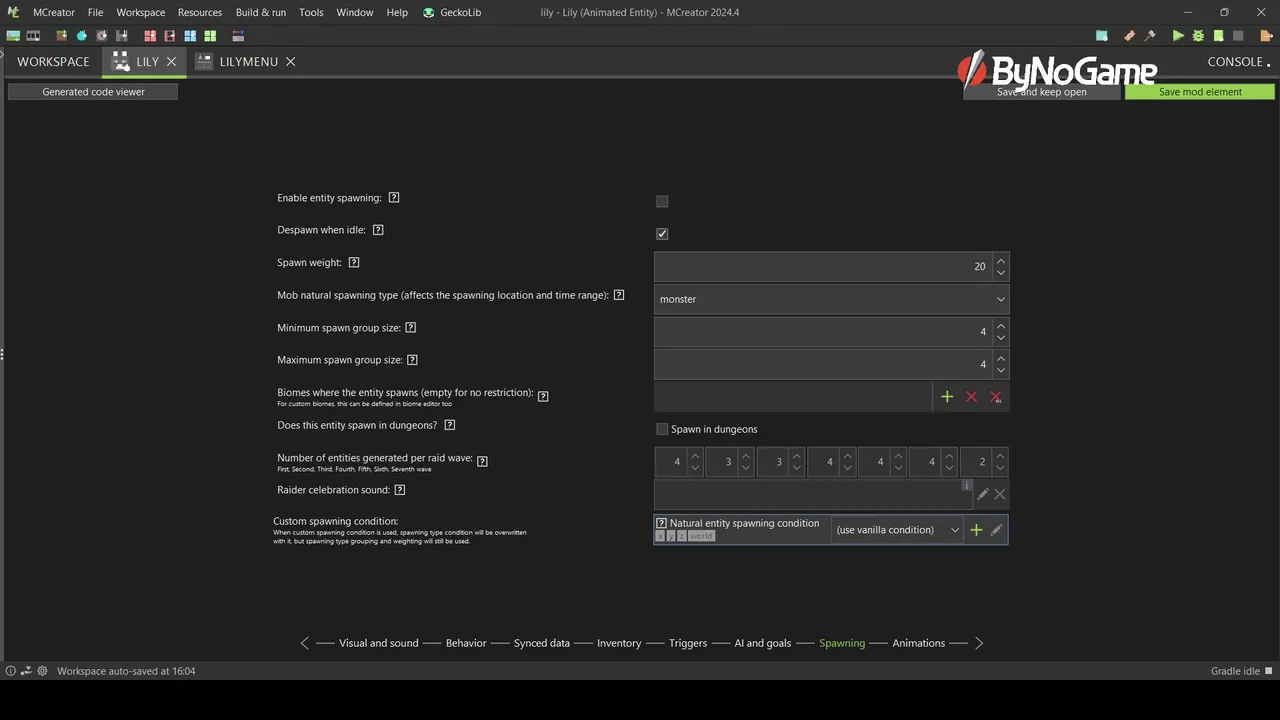1280x720 pixels.
Task: Click Save and keep open button
Action: click(1041, 92)
